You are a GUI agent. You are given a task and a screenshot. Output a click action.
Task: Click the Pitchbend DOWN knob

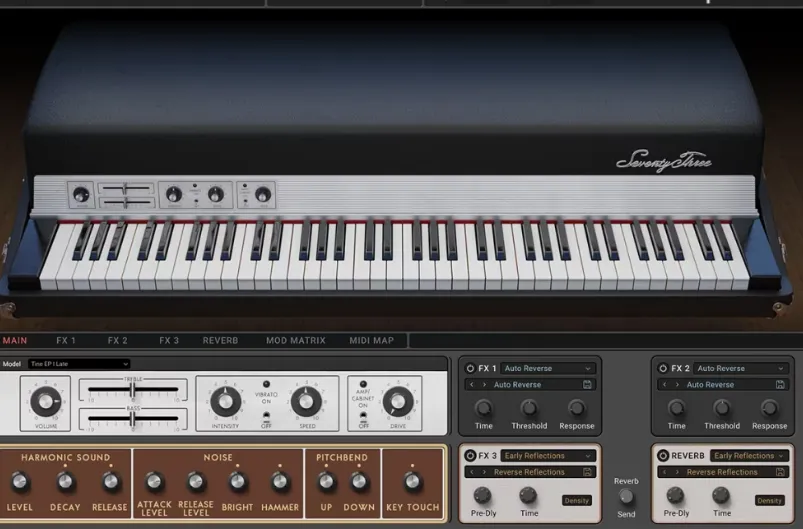coord(359,482)
